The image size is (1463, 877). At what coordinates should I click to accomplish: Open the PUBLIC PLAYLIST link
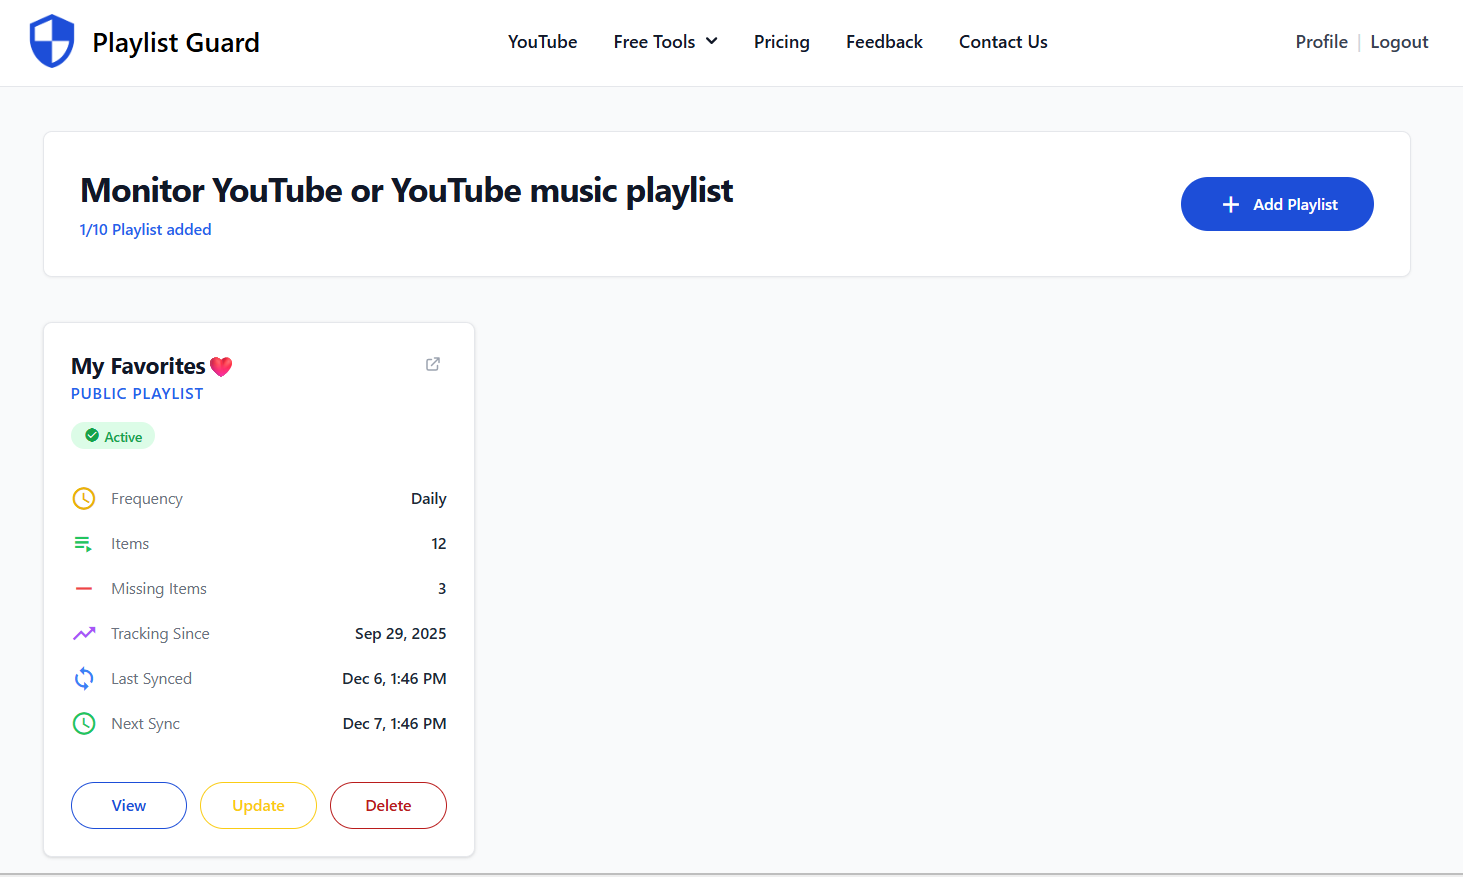[137, 393]
